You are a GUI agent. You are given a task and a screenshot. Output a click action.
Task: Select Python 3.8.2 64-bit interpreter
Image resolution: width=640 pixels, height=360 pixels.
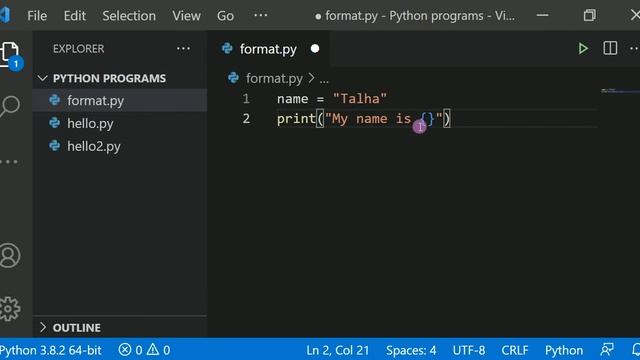(x=51, y=350)
